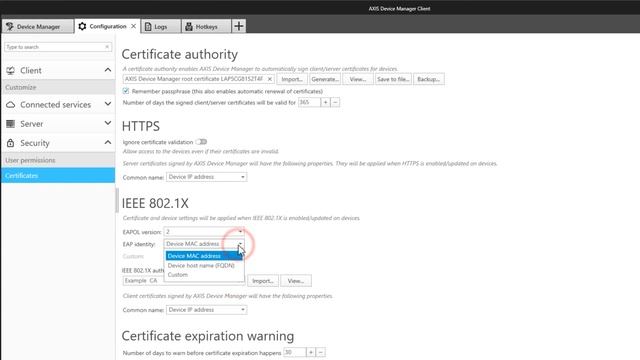Click the certificate validity days field
640x360 pixels.
pos(309,102)
